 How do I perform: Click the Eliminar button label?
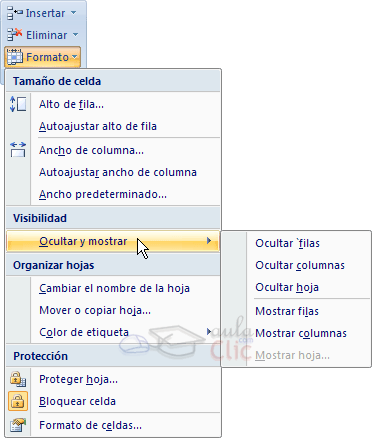(x=47, y=35)
